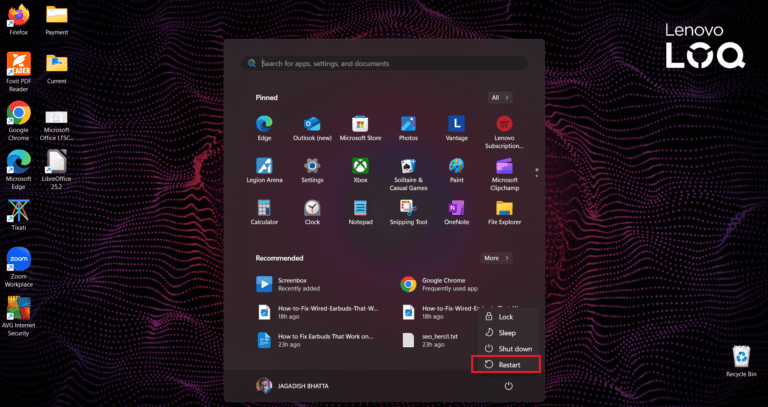Launch Outlook (new) from pinned apps

pyautogui.click(x=312, y=128)
